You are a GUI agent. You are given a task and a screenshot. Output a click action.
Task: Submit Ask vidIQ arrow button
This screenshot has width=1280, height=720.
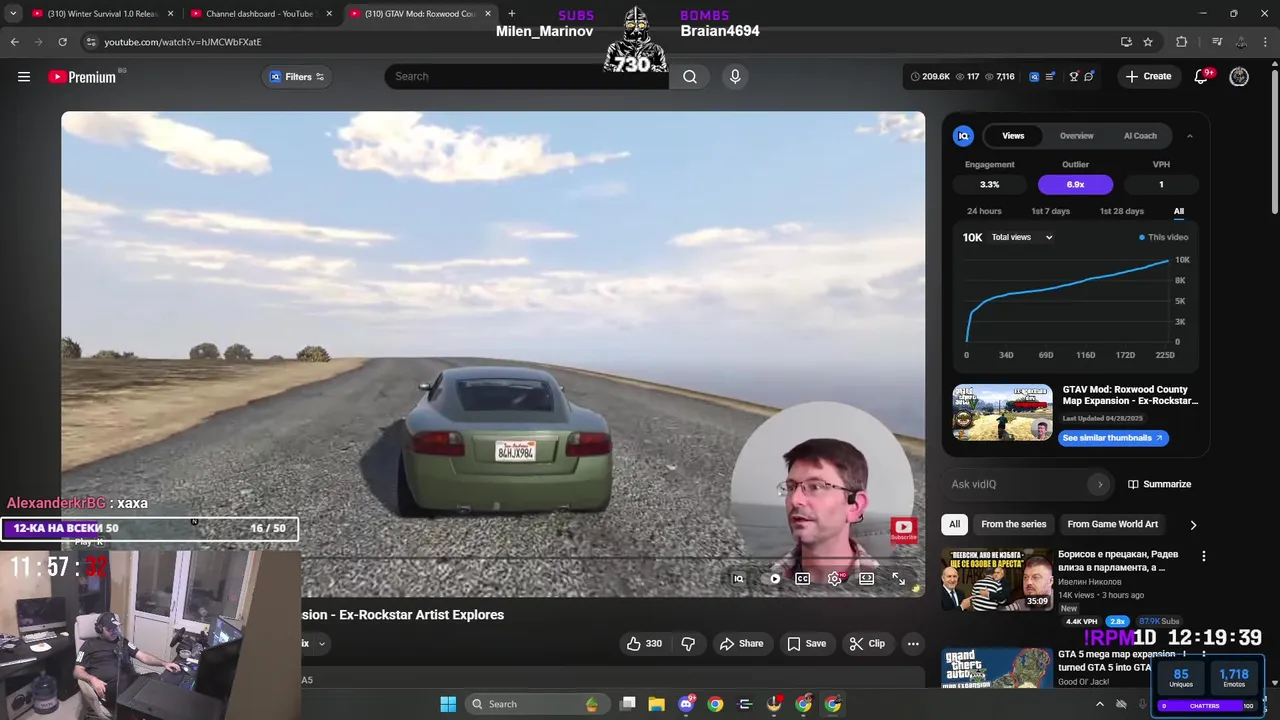pyautogui.click(x=1100, y=484)
